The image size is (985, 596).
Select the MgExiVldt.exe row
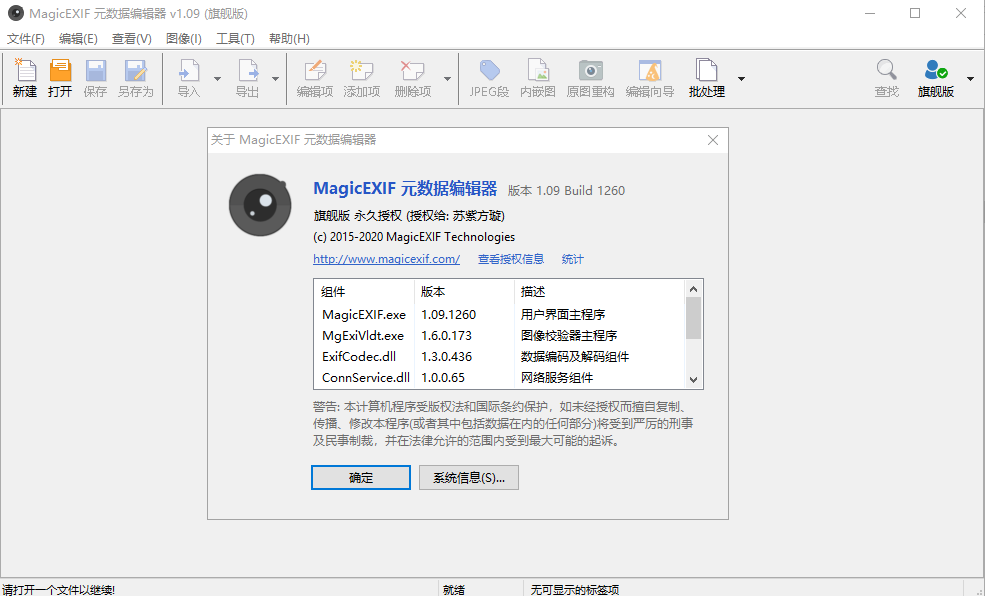[499, 335]
